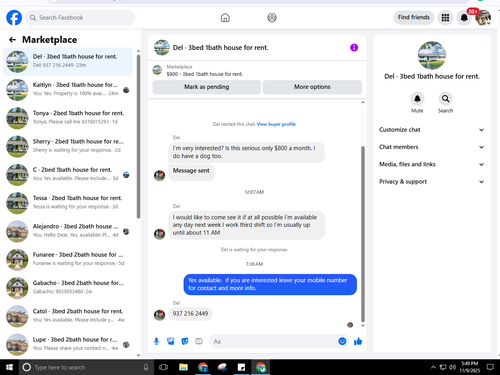
Task: Open Tessa 2bed 1bath conversation
Action: pos(68,203)
